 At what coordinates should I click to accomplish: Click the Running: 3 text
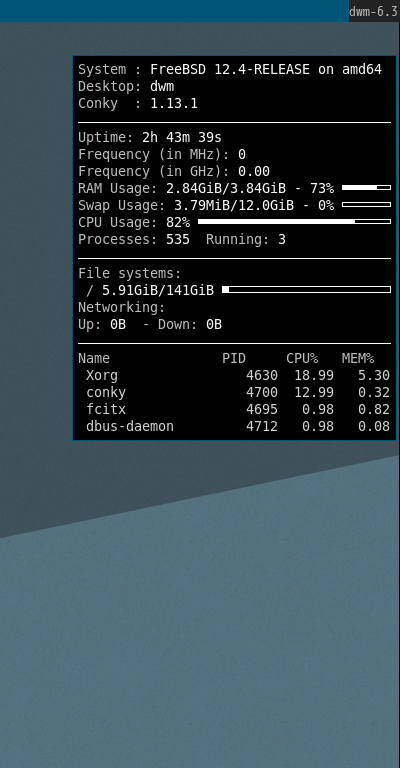click(246, 240)
